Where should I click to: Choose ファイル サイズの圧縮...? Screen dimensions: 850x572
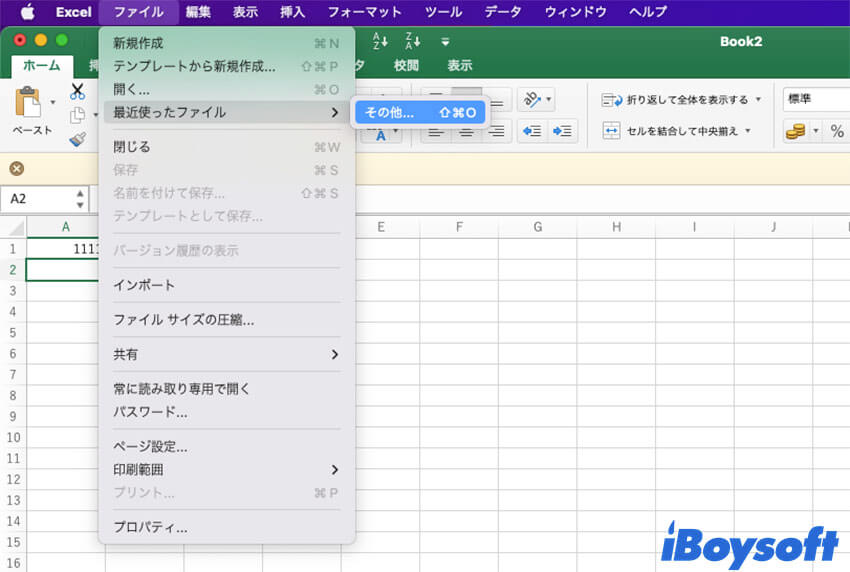227,320
